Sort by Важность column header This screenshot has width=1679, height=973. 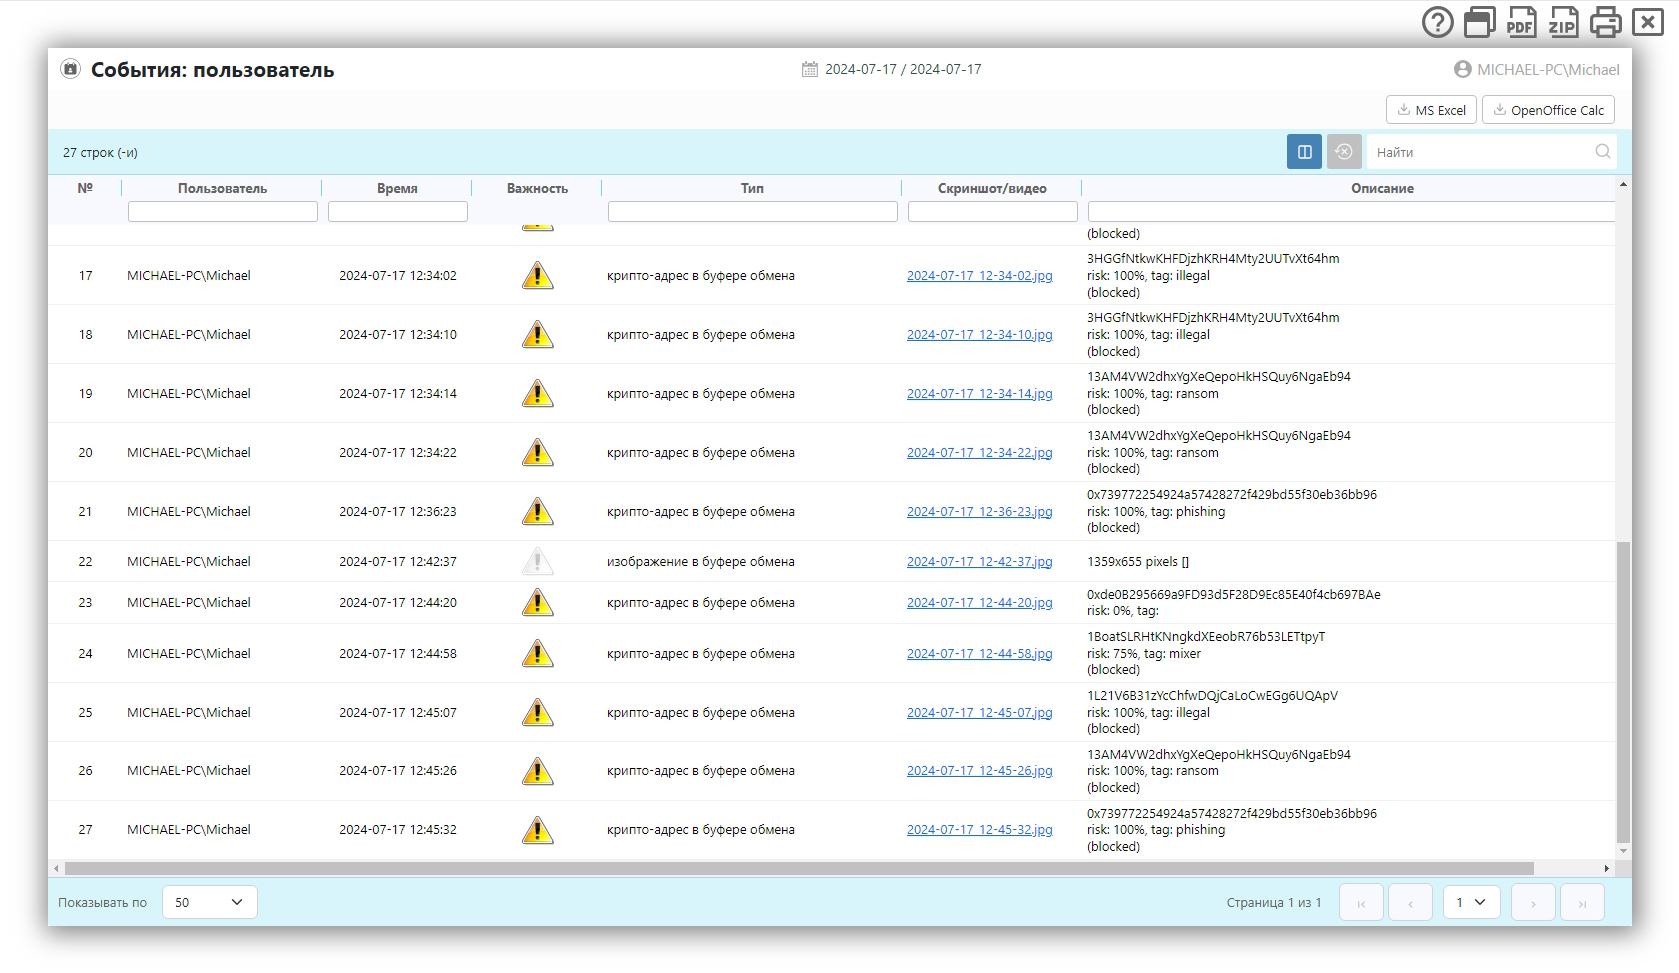[537, 188]
